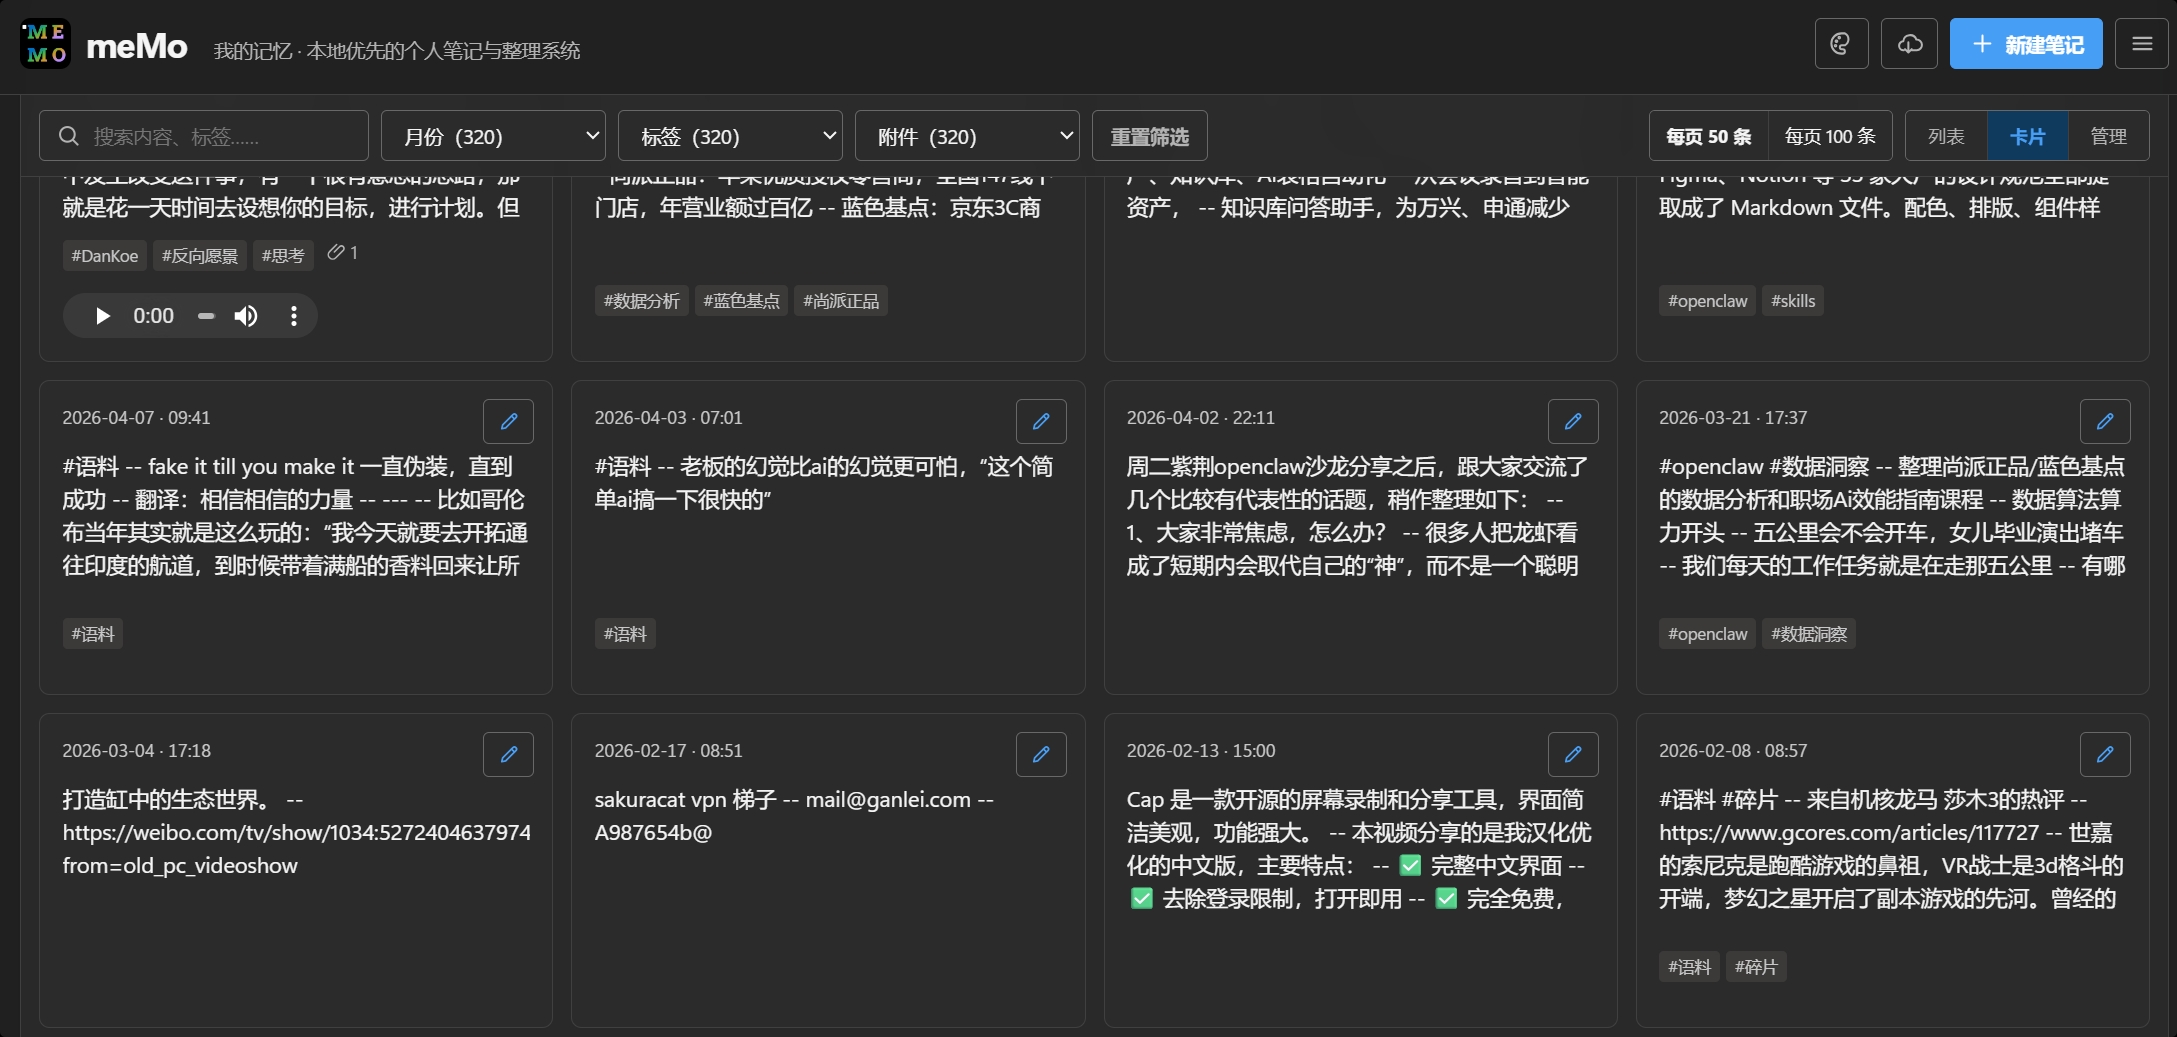Open audio player more options

tap(293, 316)
